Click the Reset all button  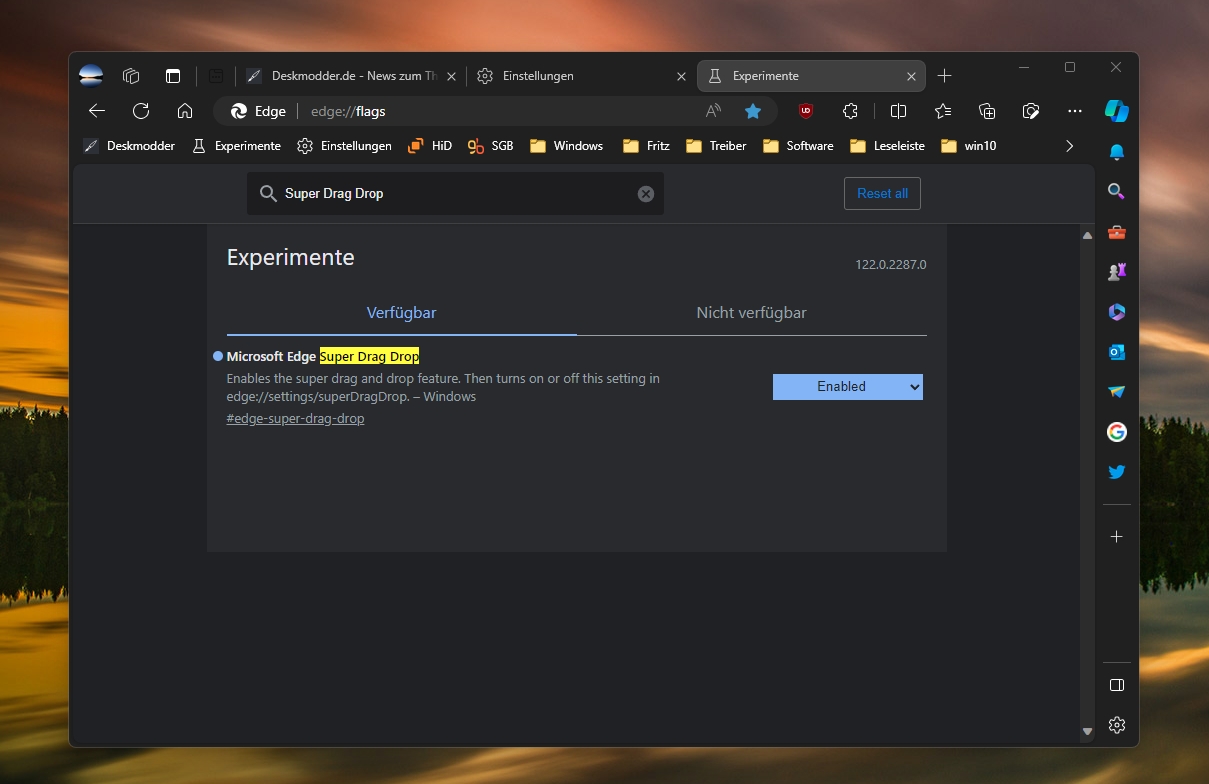click(882, 194)
